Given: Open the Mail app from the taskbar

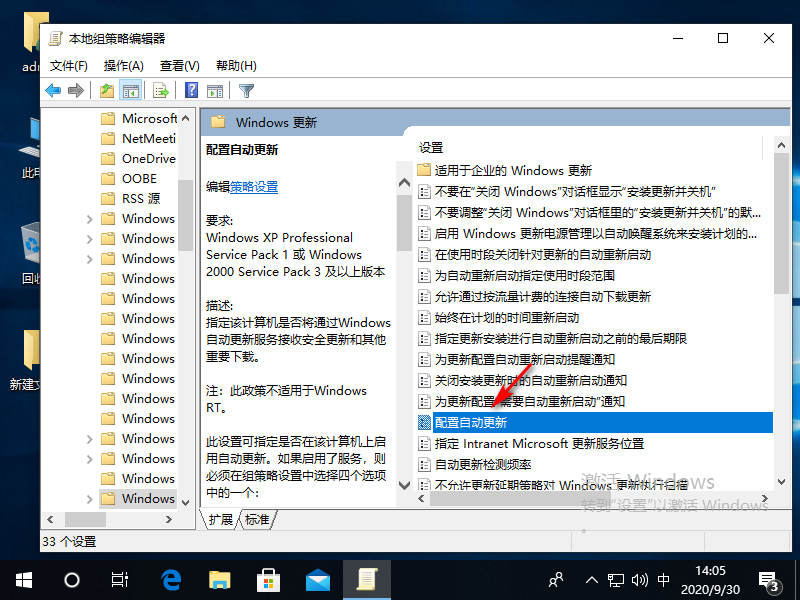Looking at the screenshot, I should click(318, 580).
